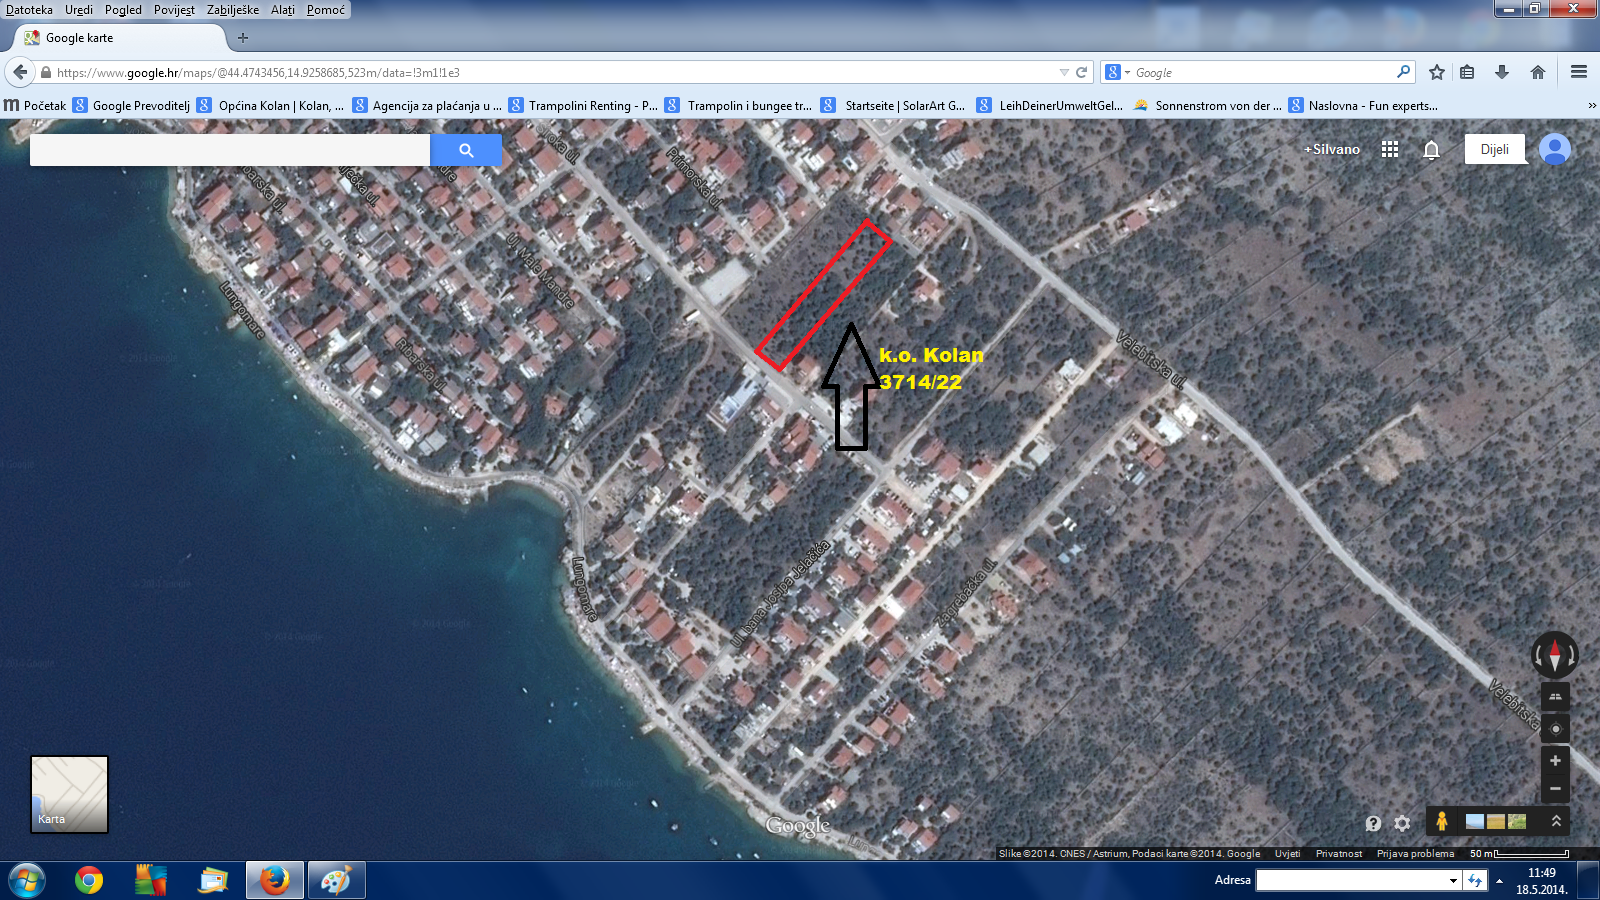Open the Općina Kolan bookmark
The width and height of the screenshot is (1600, 900).
pos(270,105)
